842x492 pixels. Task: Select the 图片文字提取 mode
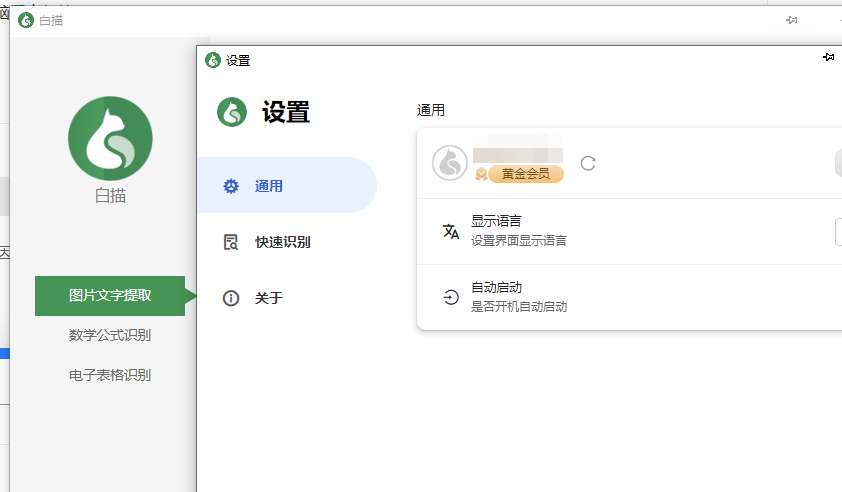tap(110, 295)
